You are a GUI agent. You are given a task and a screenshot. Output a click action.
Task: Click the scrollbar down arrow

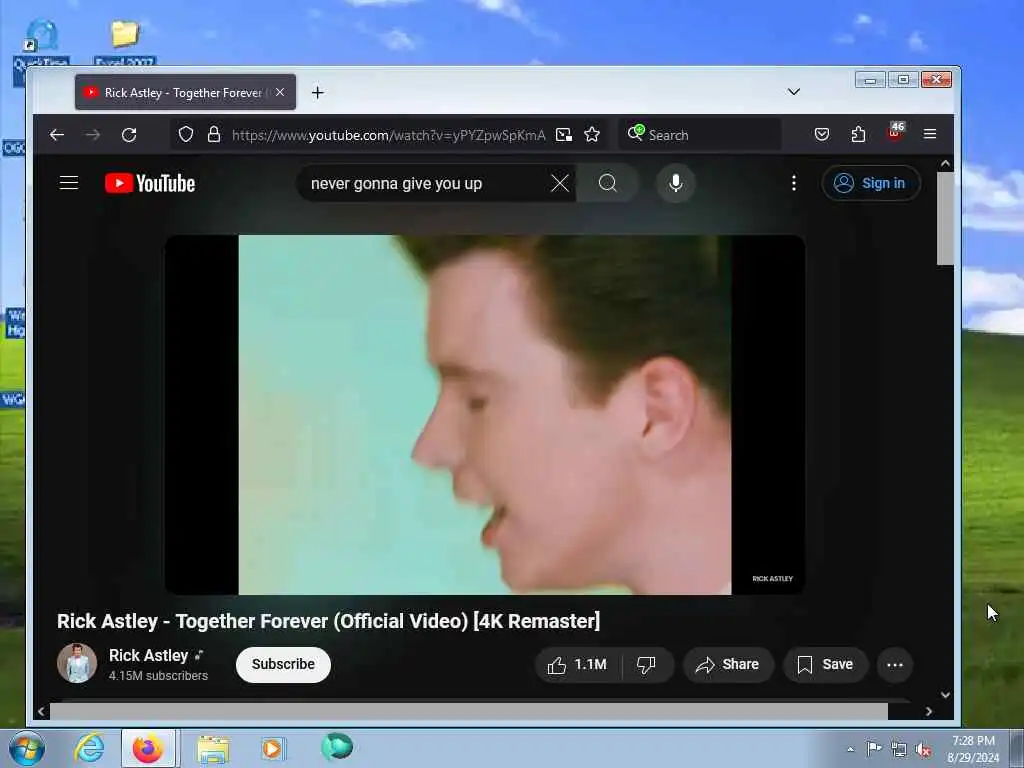(x=945, y=695)
